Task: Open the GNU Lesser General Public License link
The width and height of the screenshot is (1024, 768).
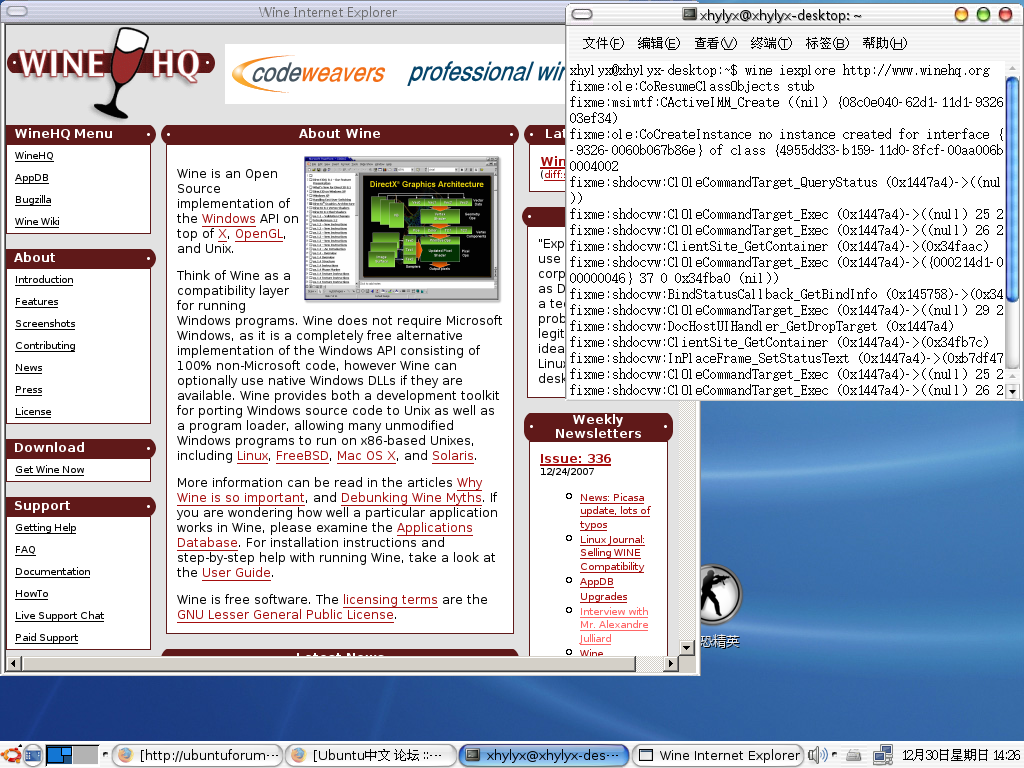Action: pos(285,615)
